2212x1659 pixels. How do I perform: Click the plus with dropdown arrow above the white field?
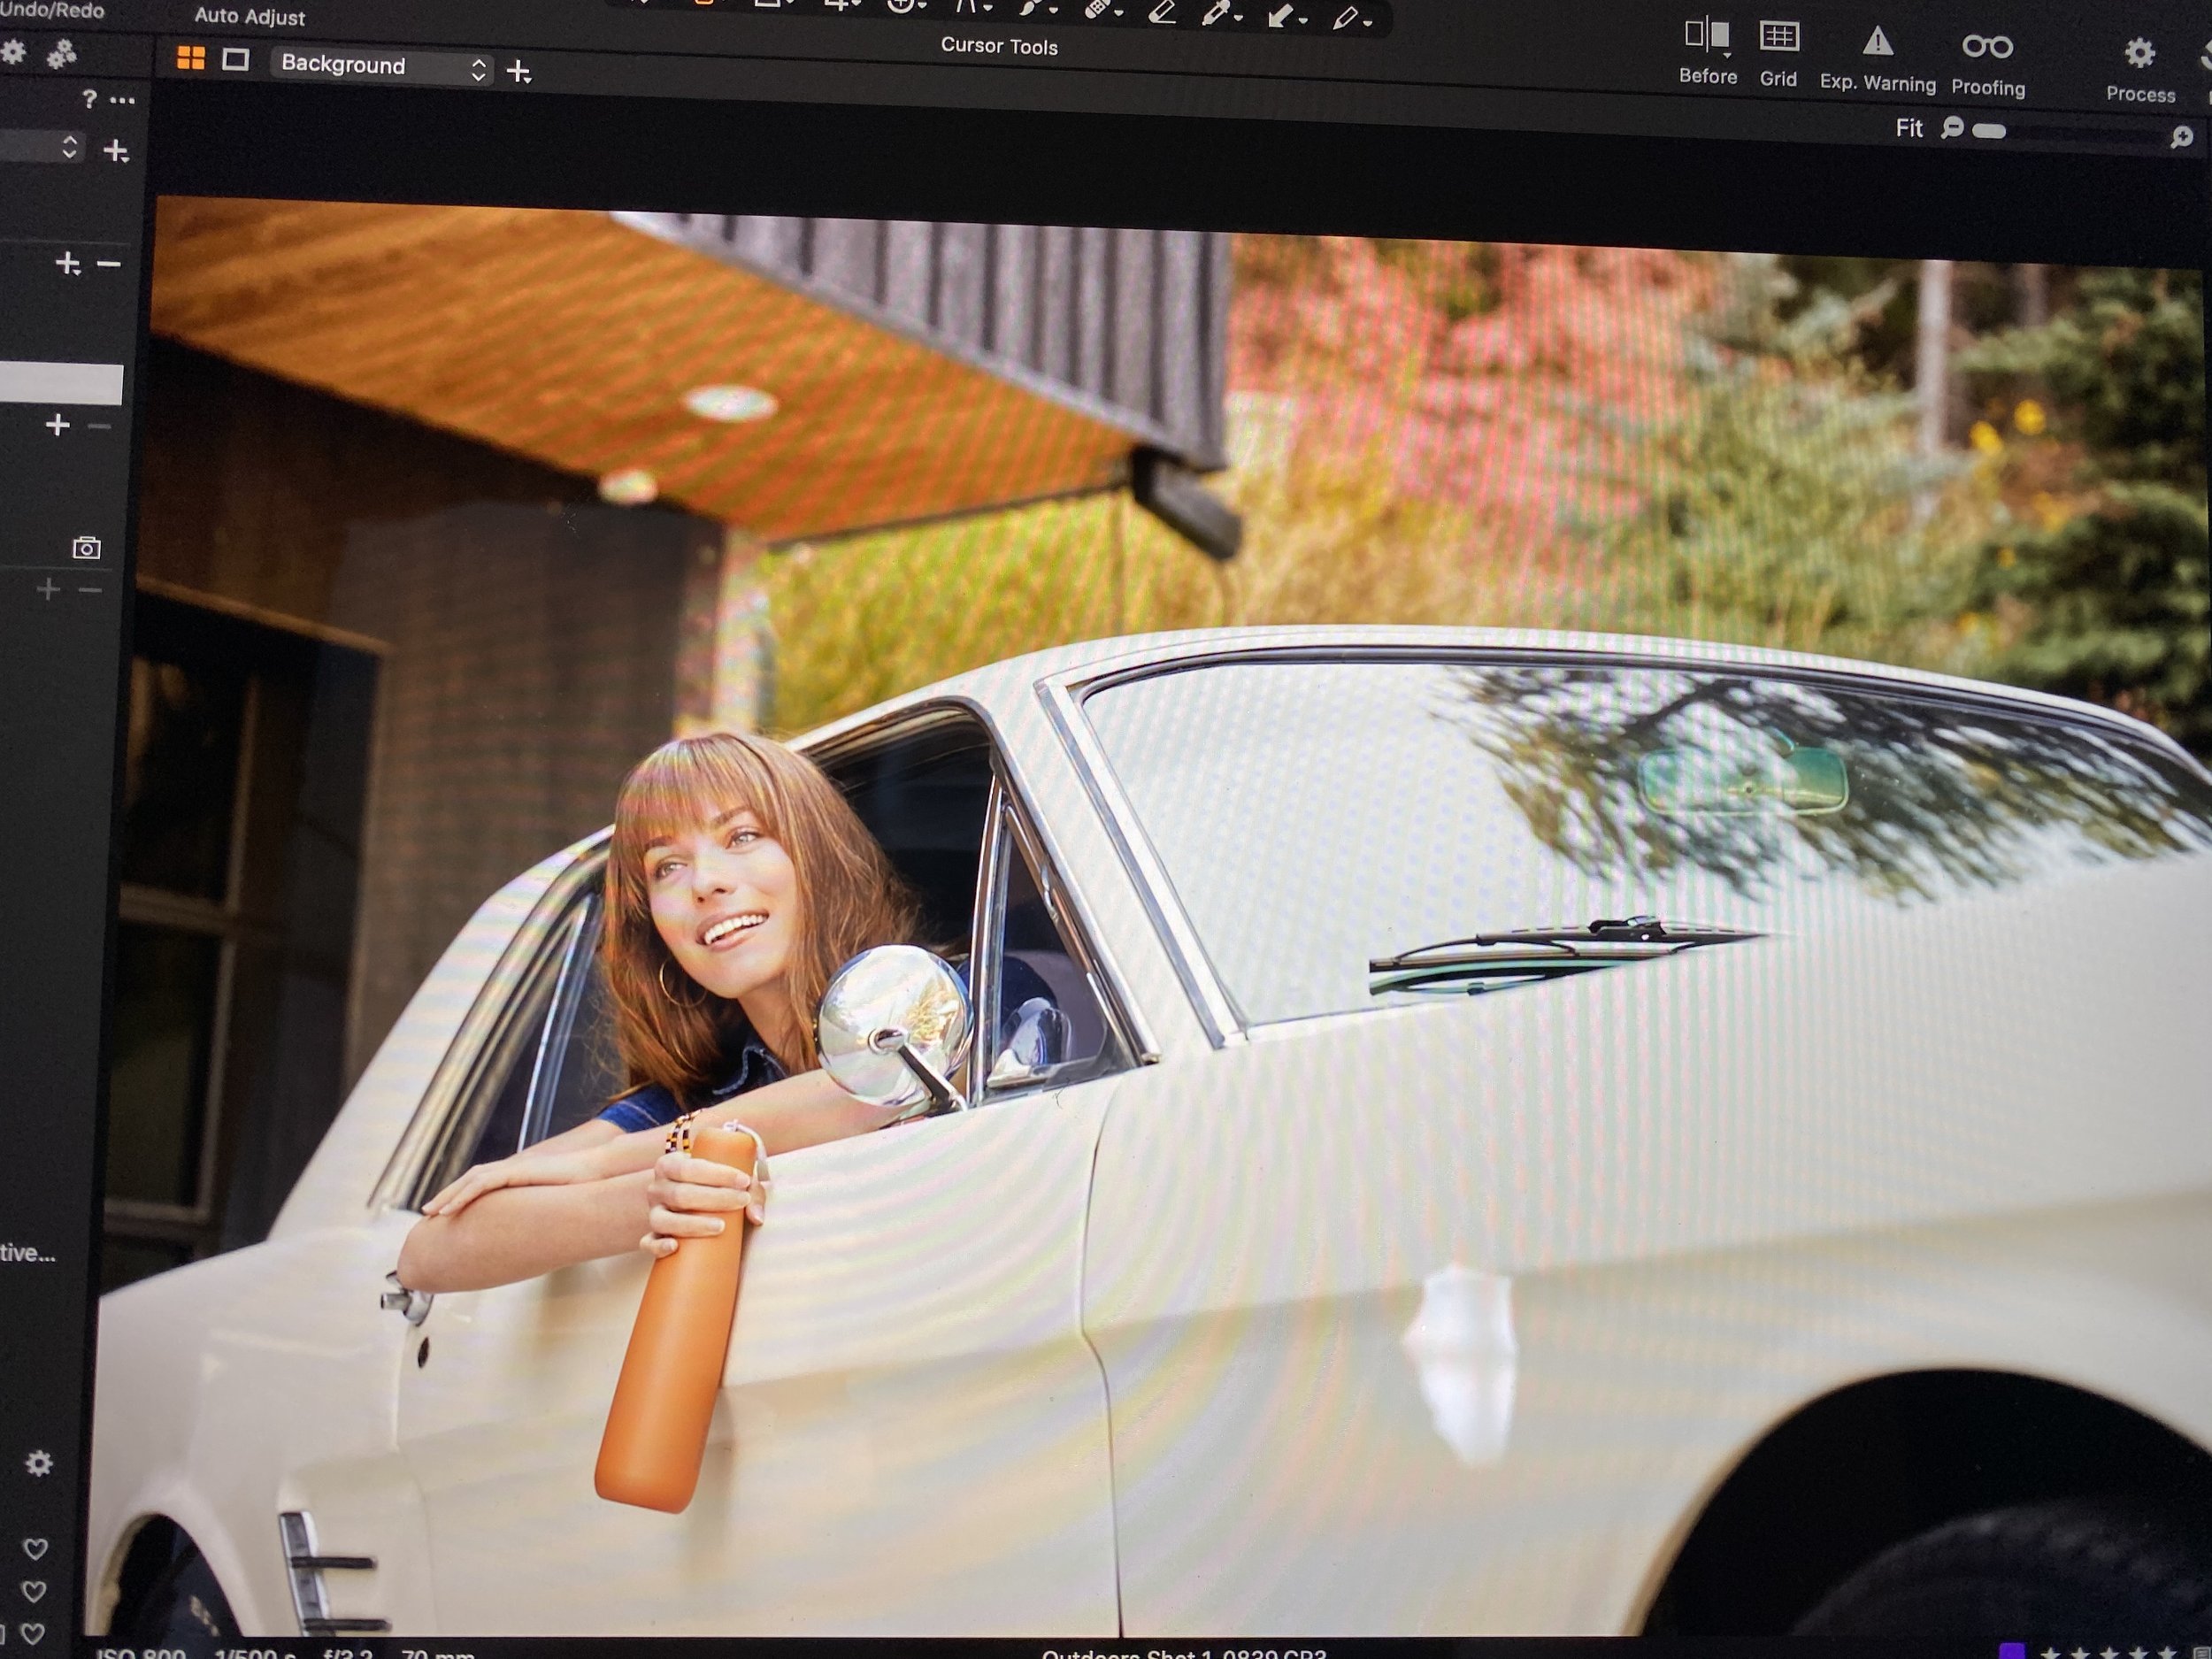[x=68, y=263]
